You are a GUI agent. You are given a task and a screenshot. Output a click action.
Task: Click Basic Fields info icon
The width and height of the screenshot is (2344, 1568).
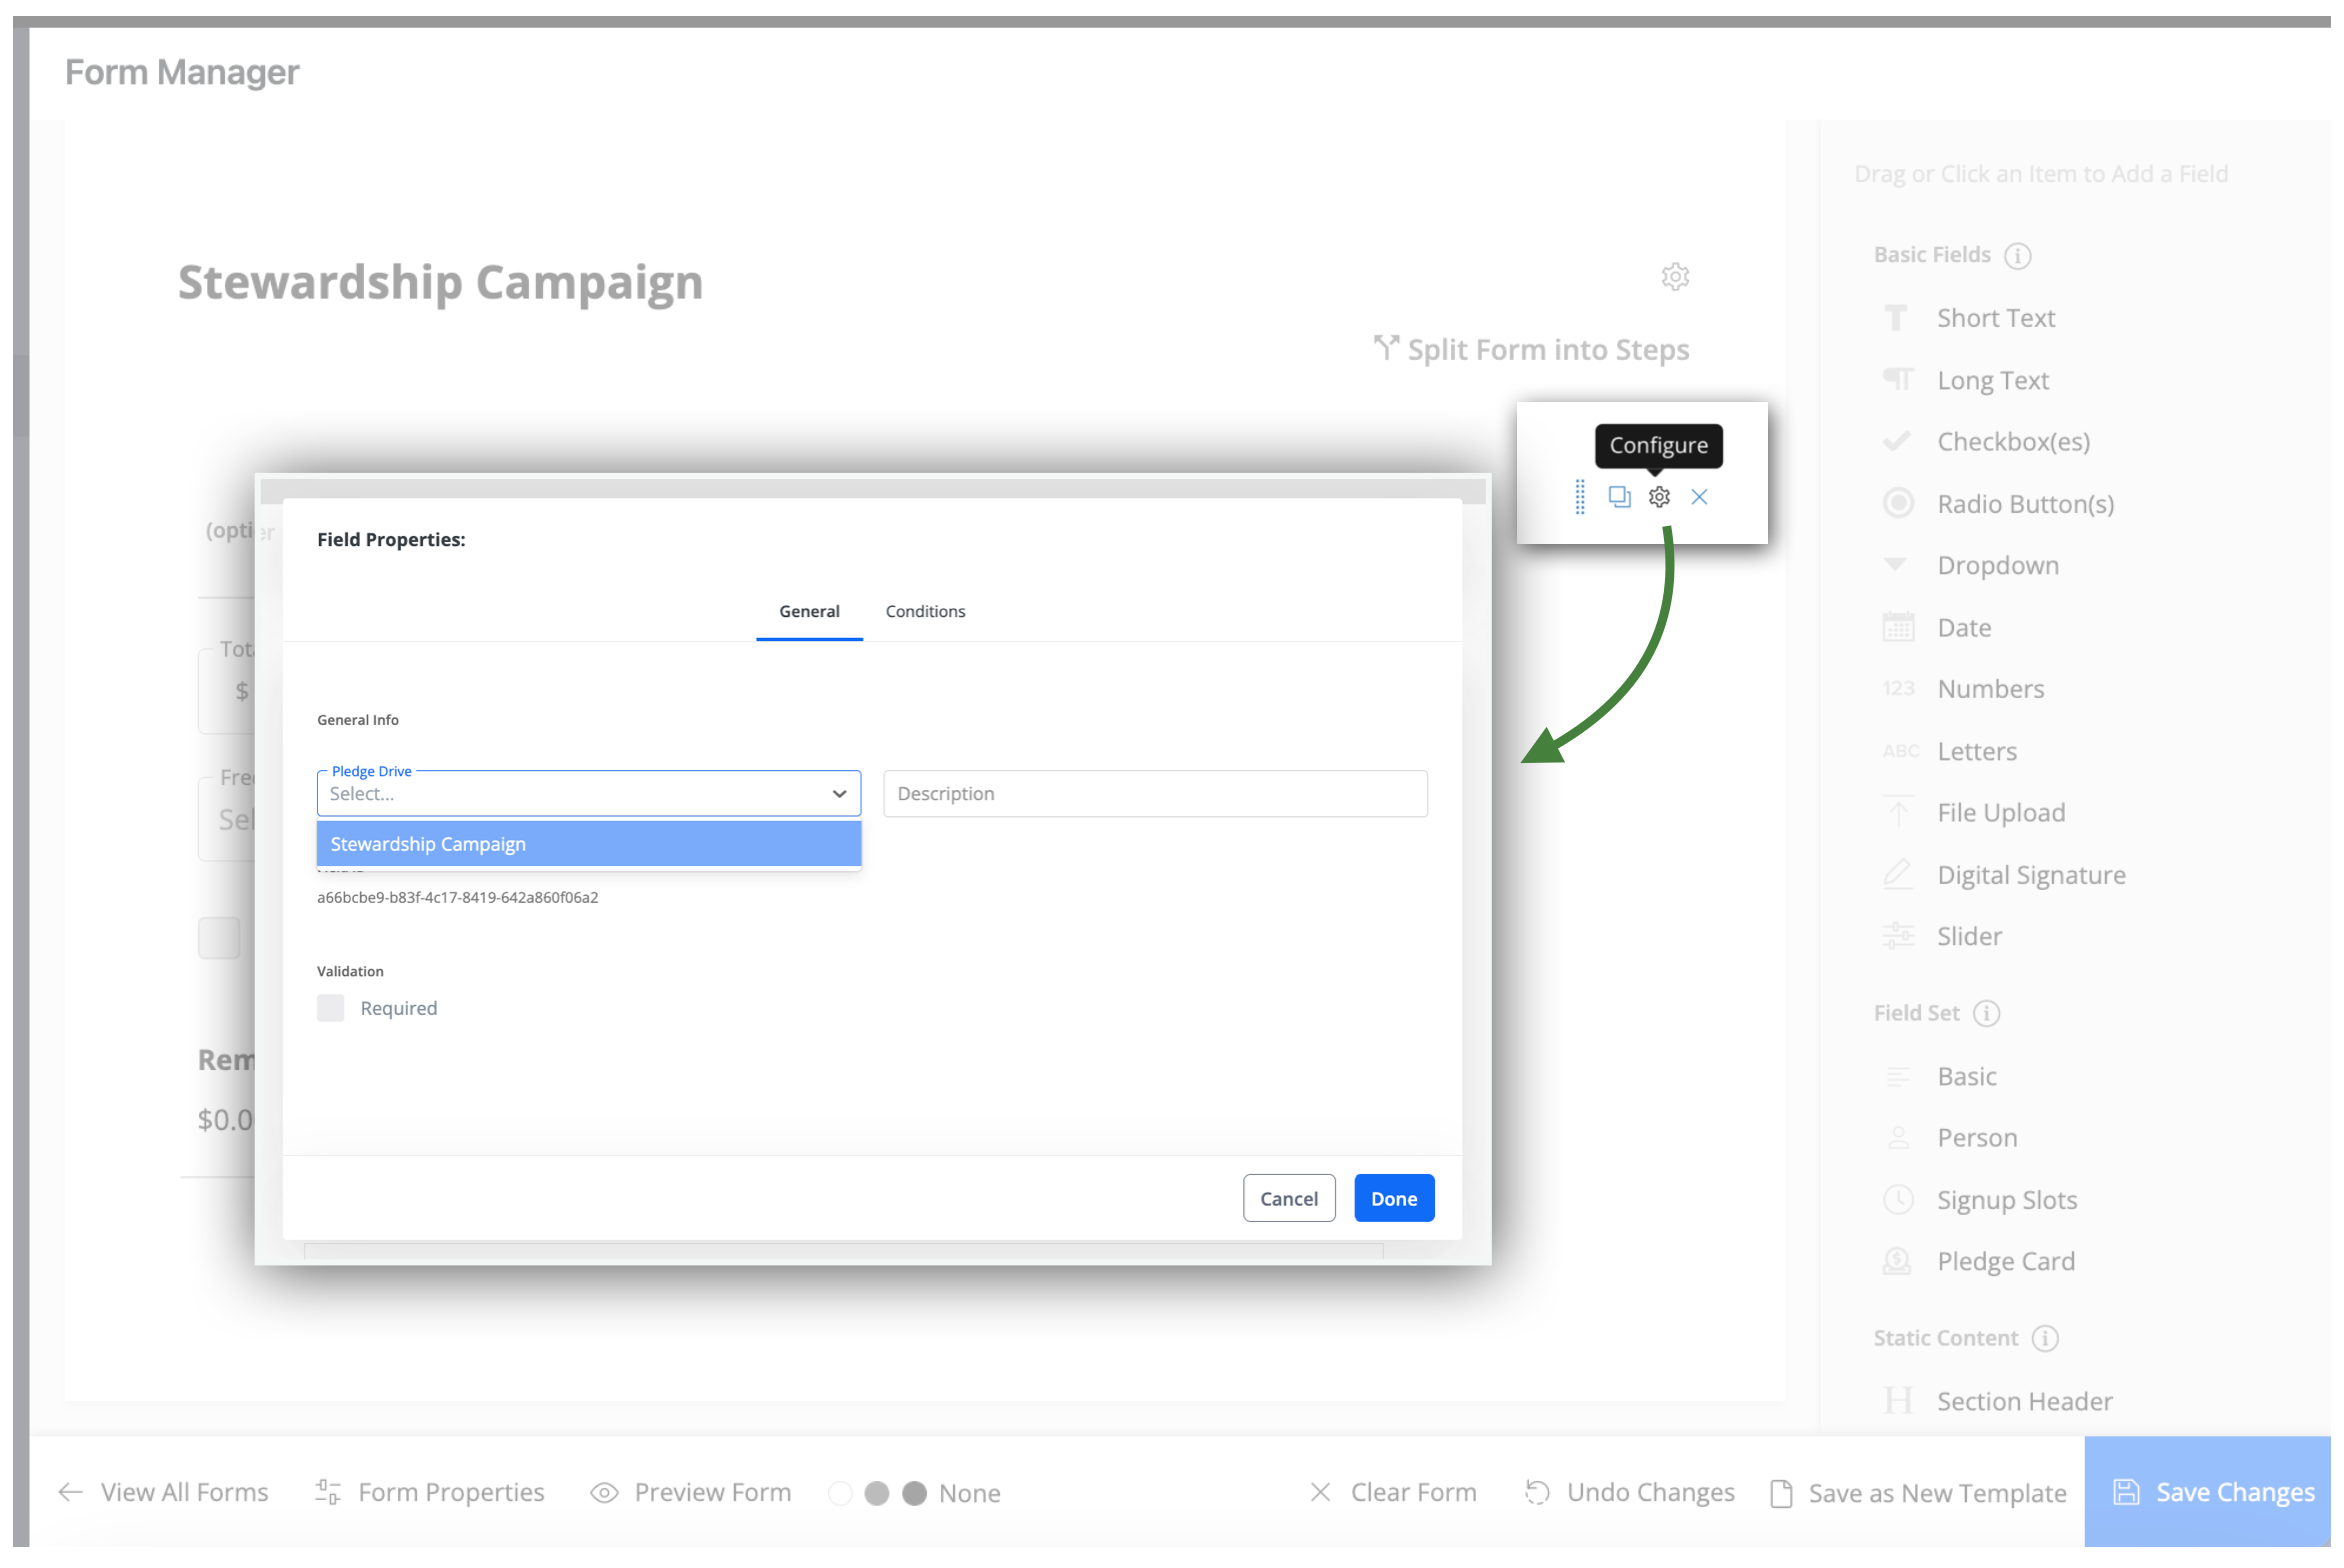2017,256
